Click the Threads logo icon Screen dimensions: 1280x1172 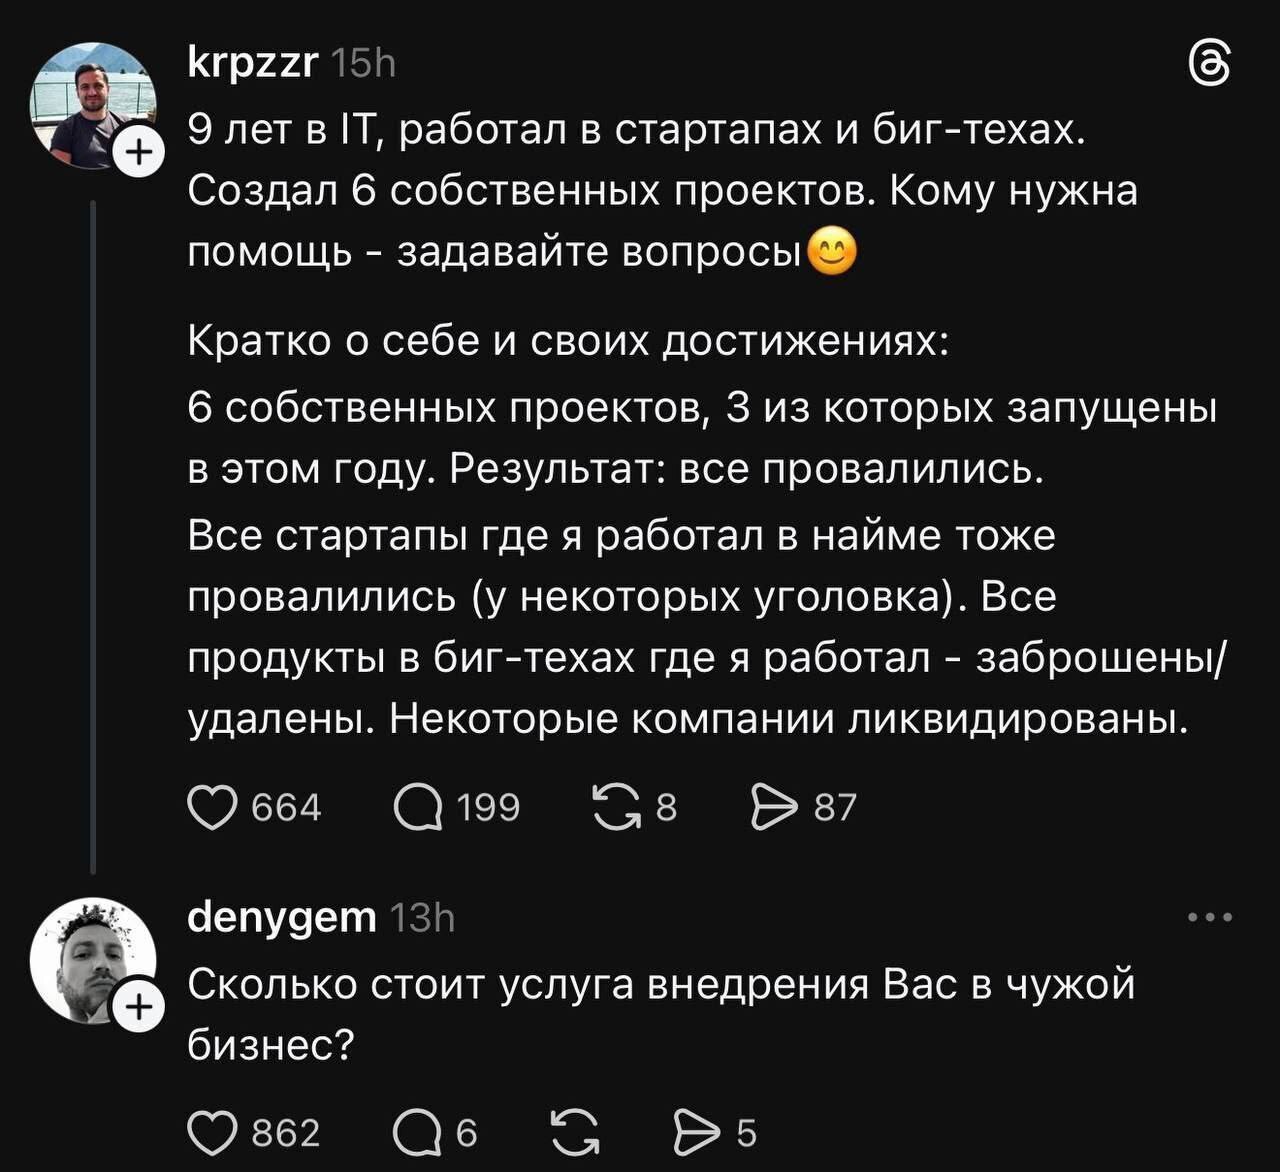[x=1208, y=67]
